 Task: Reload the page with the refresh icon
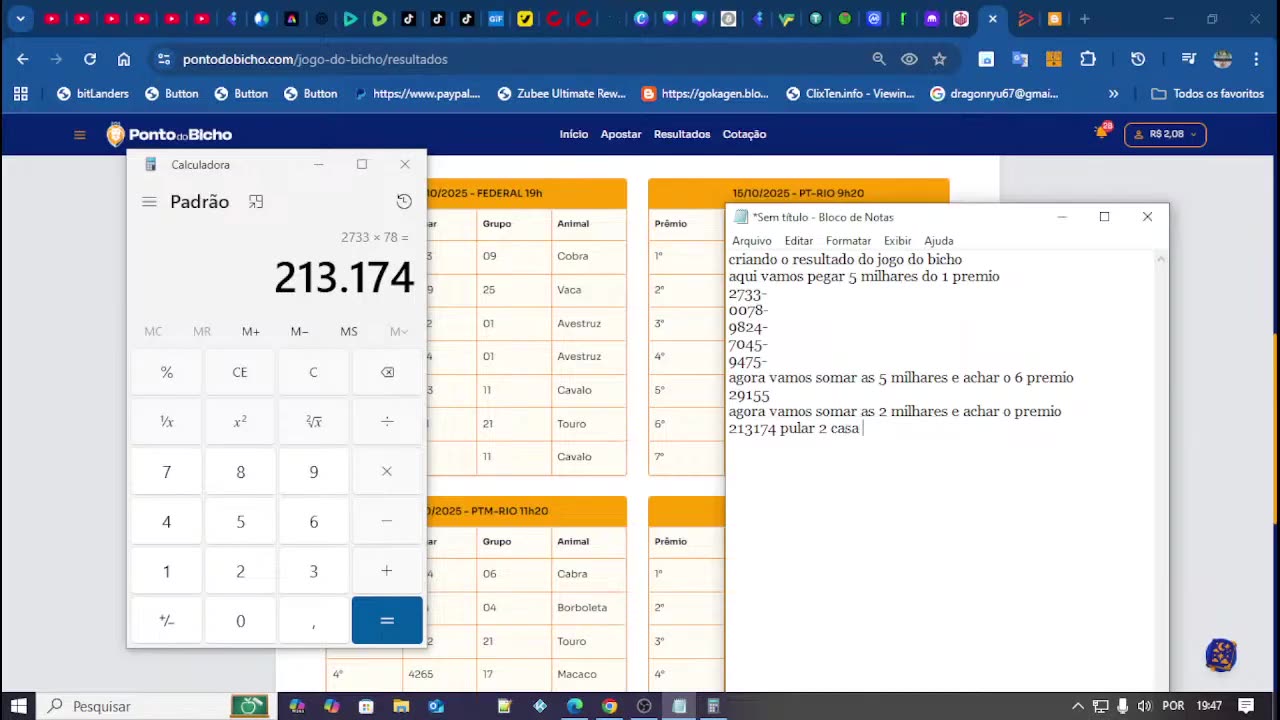point(90,59)
